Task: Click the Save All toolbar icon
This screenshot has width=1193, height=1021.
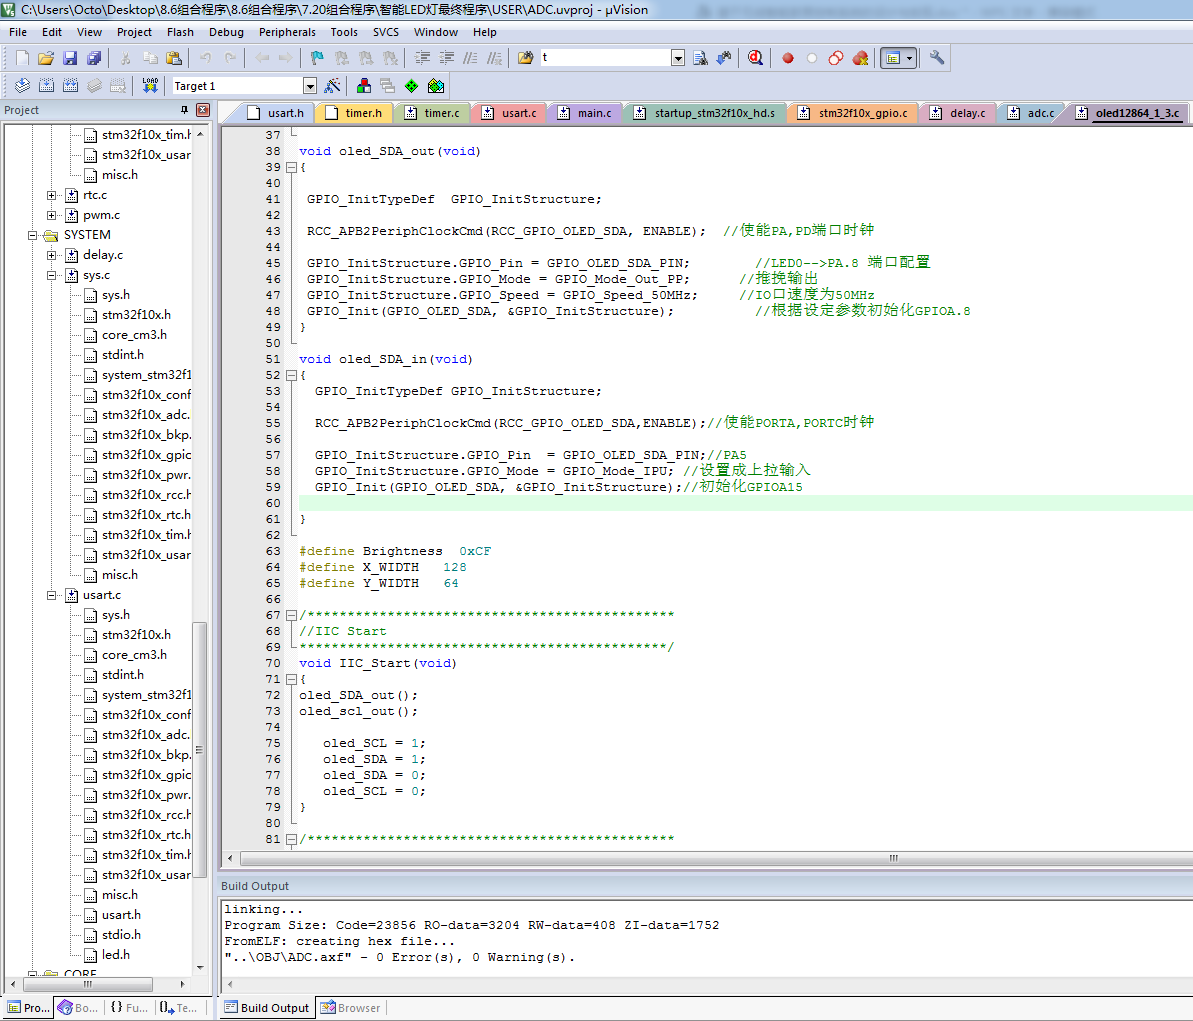Action: [94, 58]
